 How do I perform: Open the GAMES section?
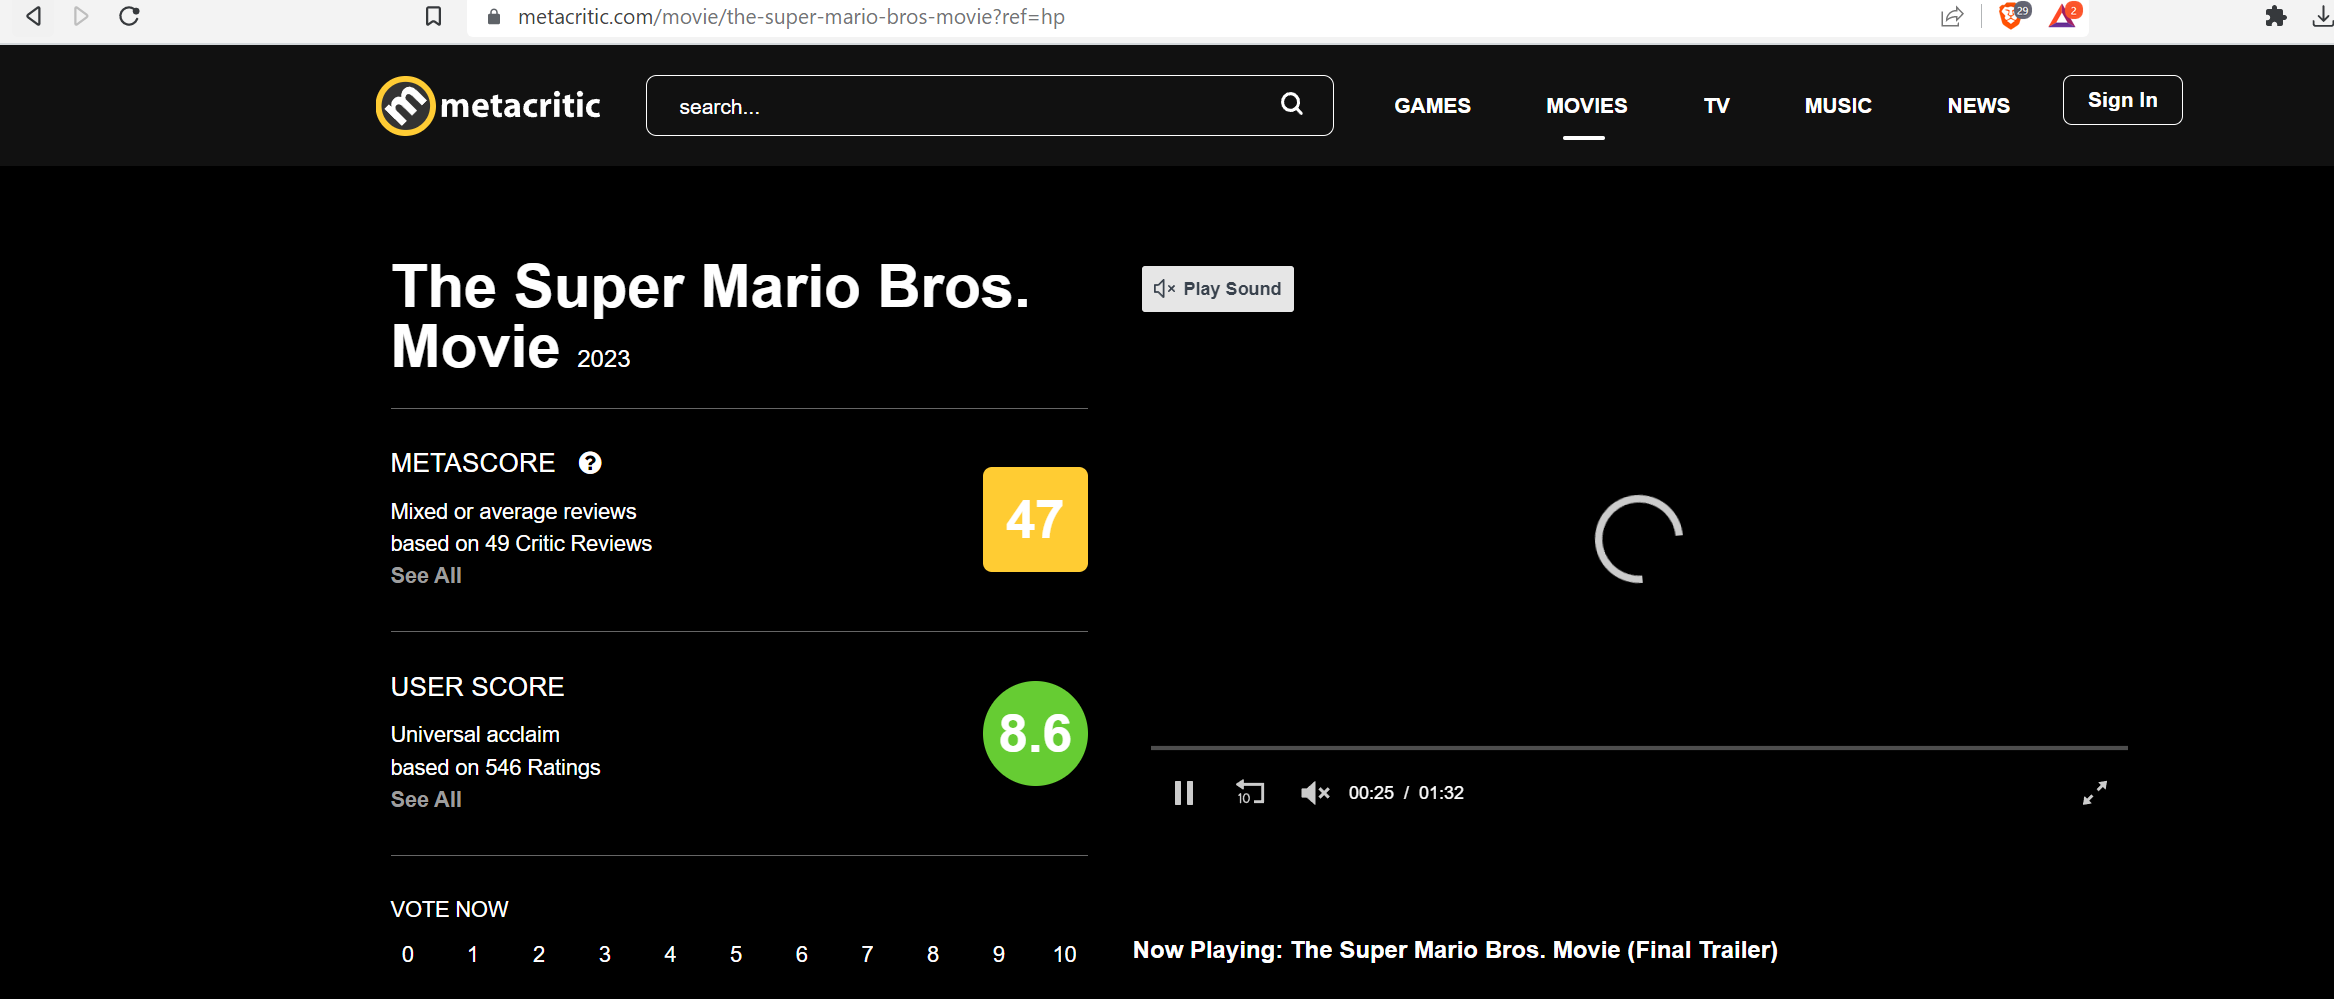tap(1433, 105)
